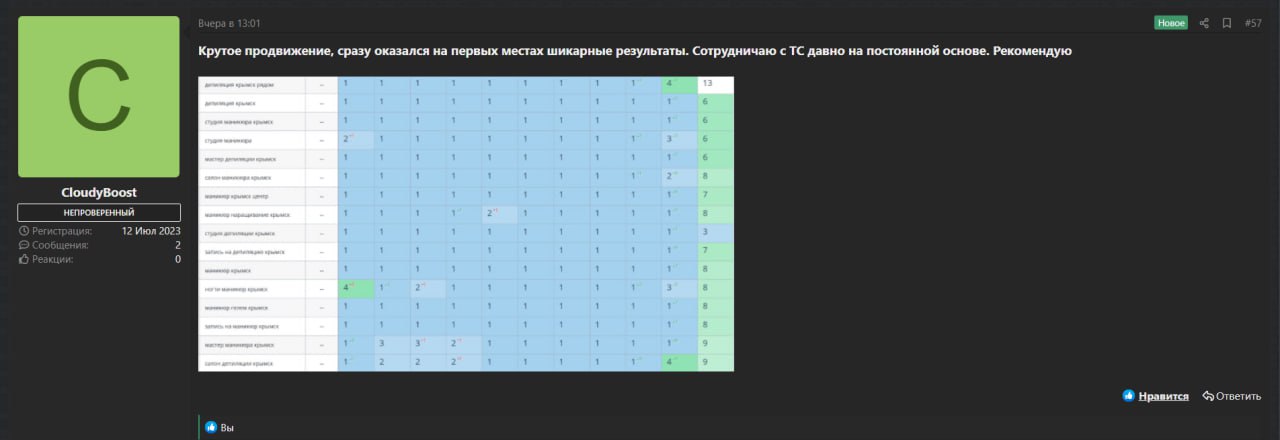The width and height of the screenshot is (1280, 440).
Task: Click the speech bubble icon next to Сообщения
Action: [x=24, y=245]
